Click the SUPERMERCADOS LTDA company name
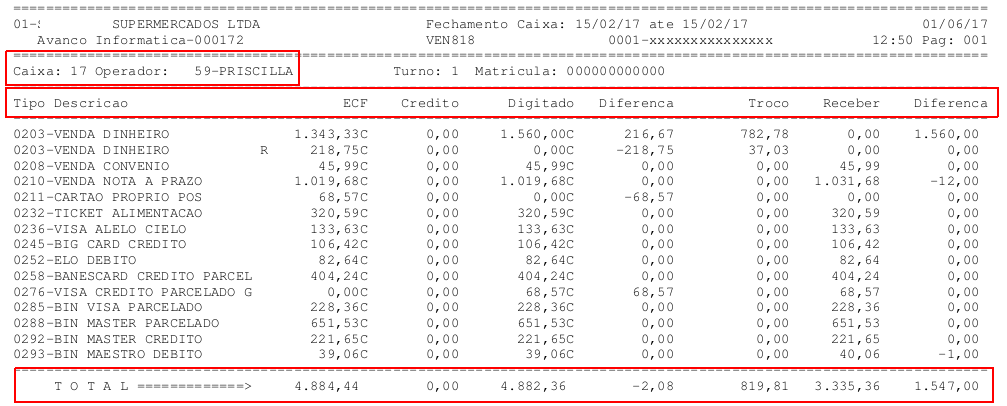Viewport: 1007px width, 406px height. tap(183, 22)
